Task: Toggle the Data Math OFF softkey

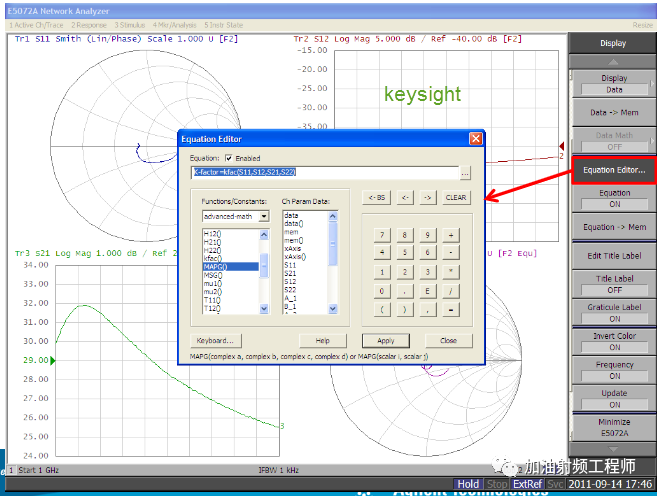Action: (614, 141)
